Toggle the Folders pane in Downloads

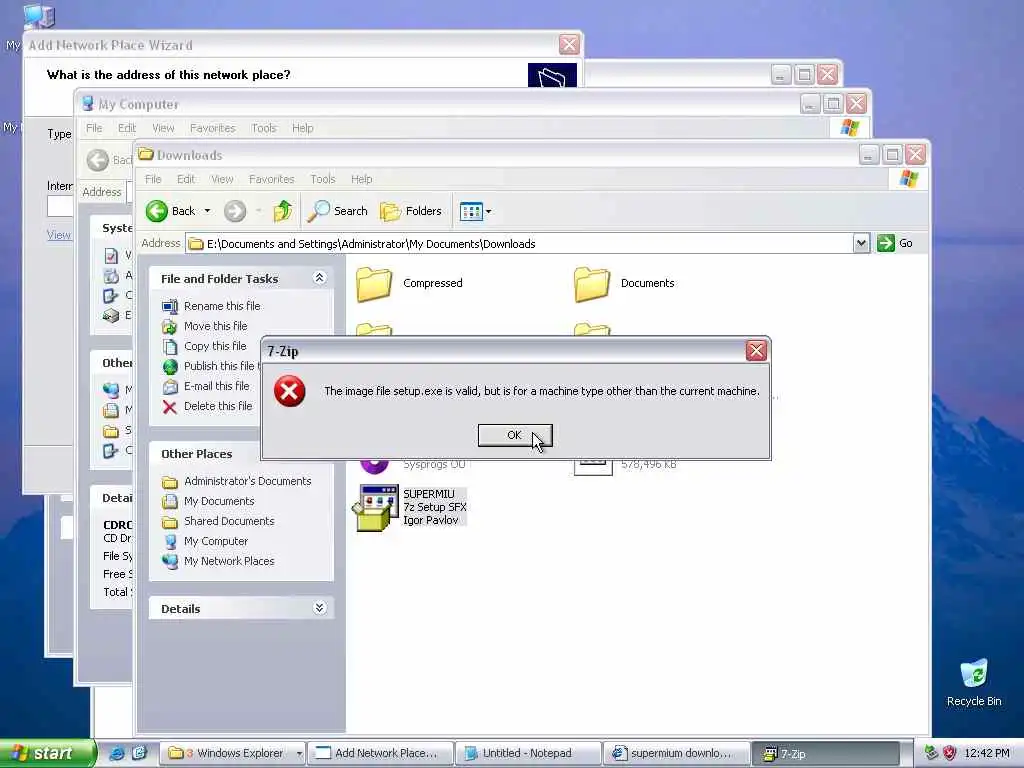point(411,211)
